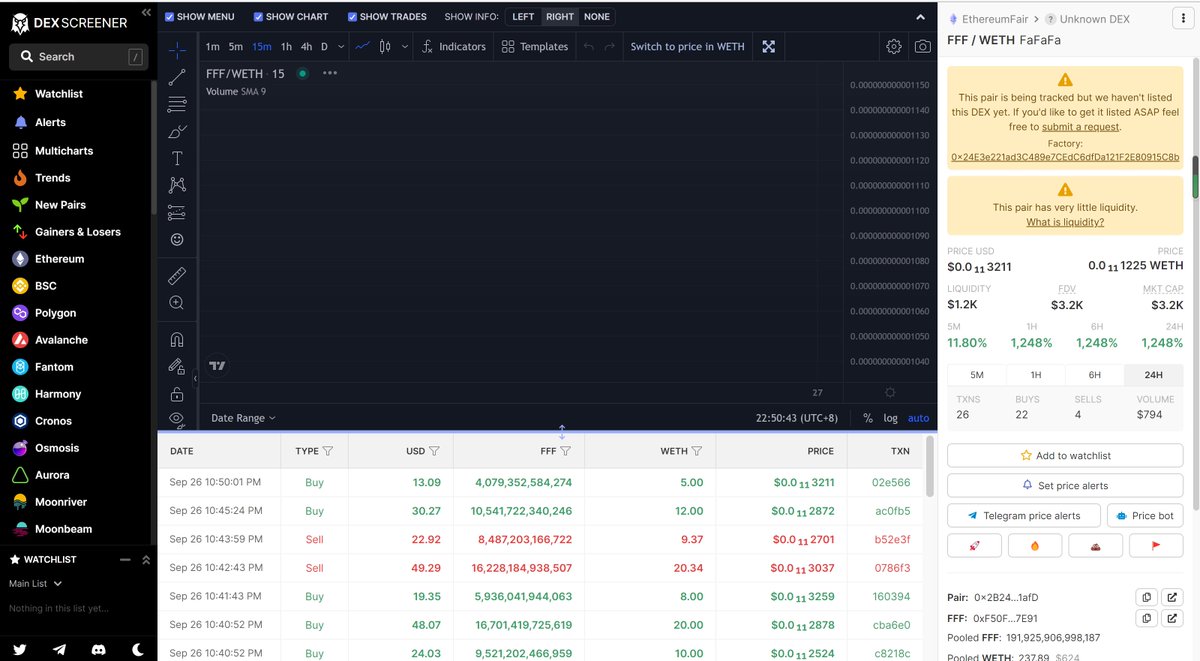Viewport: 1200px width, 661px height.
Task: Open the Fibonacci retracement tool
Action: tap(177, 104)
